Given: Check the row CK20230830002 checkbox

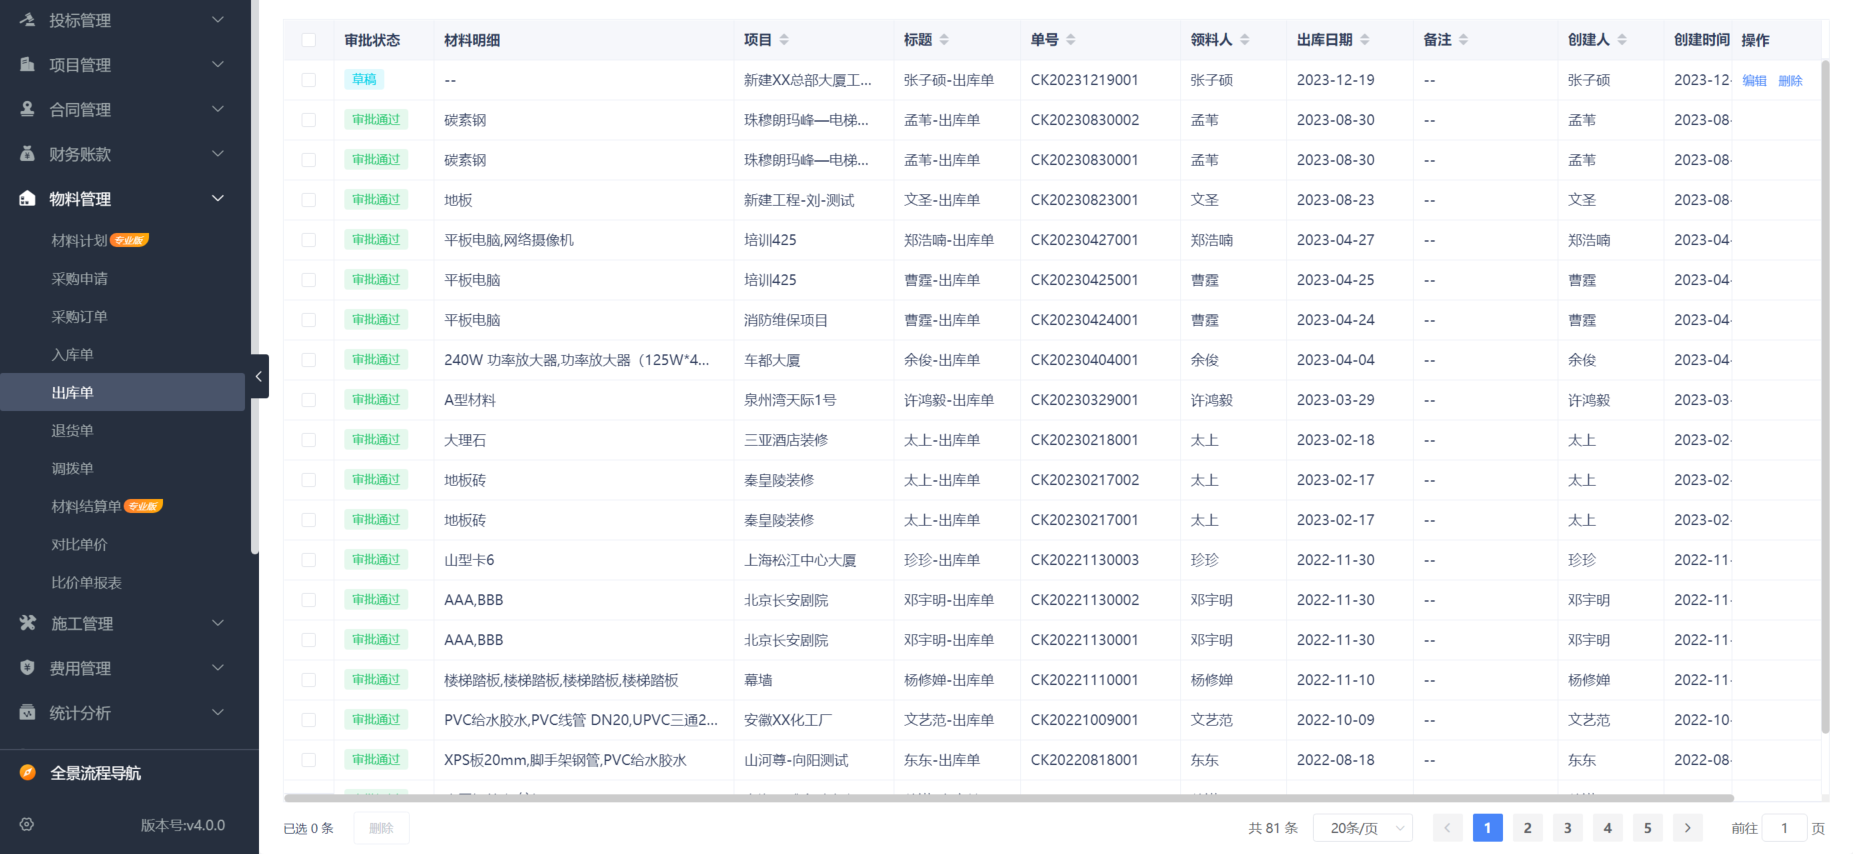Looking at the screenshot, I should (309, 120).
